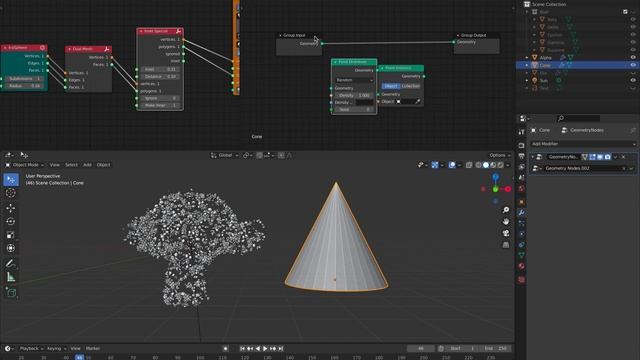Choose the Move tool
Image resolution: width=640 pixels, height=360 pixels.
(x=11, y=208)
